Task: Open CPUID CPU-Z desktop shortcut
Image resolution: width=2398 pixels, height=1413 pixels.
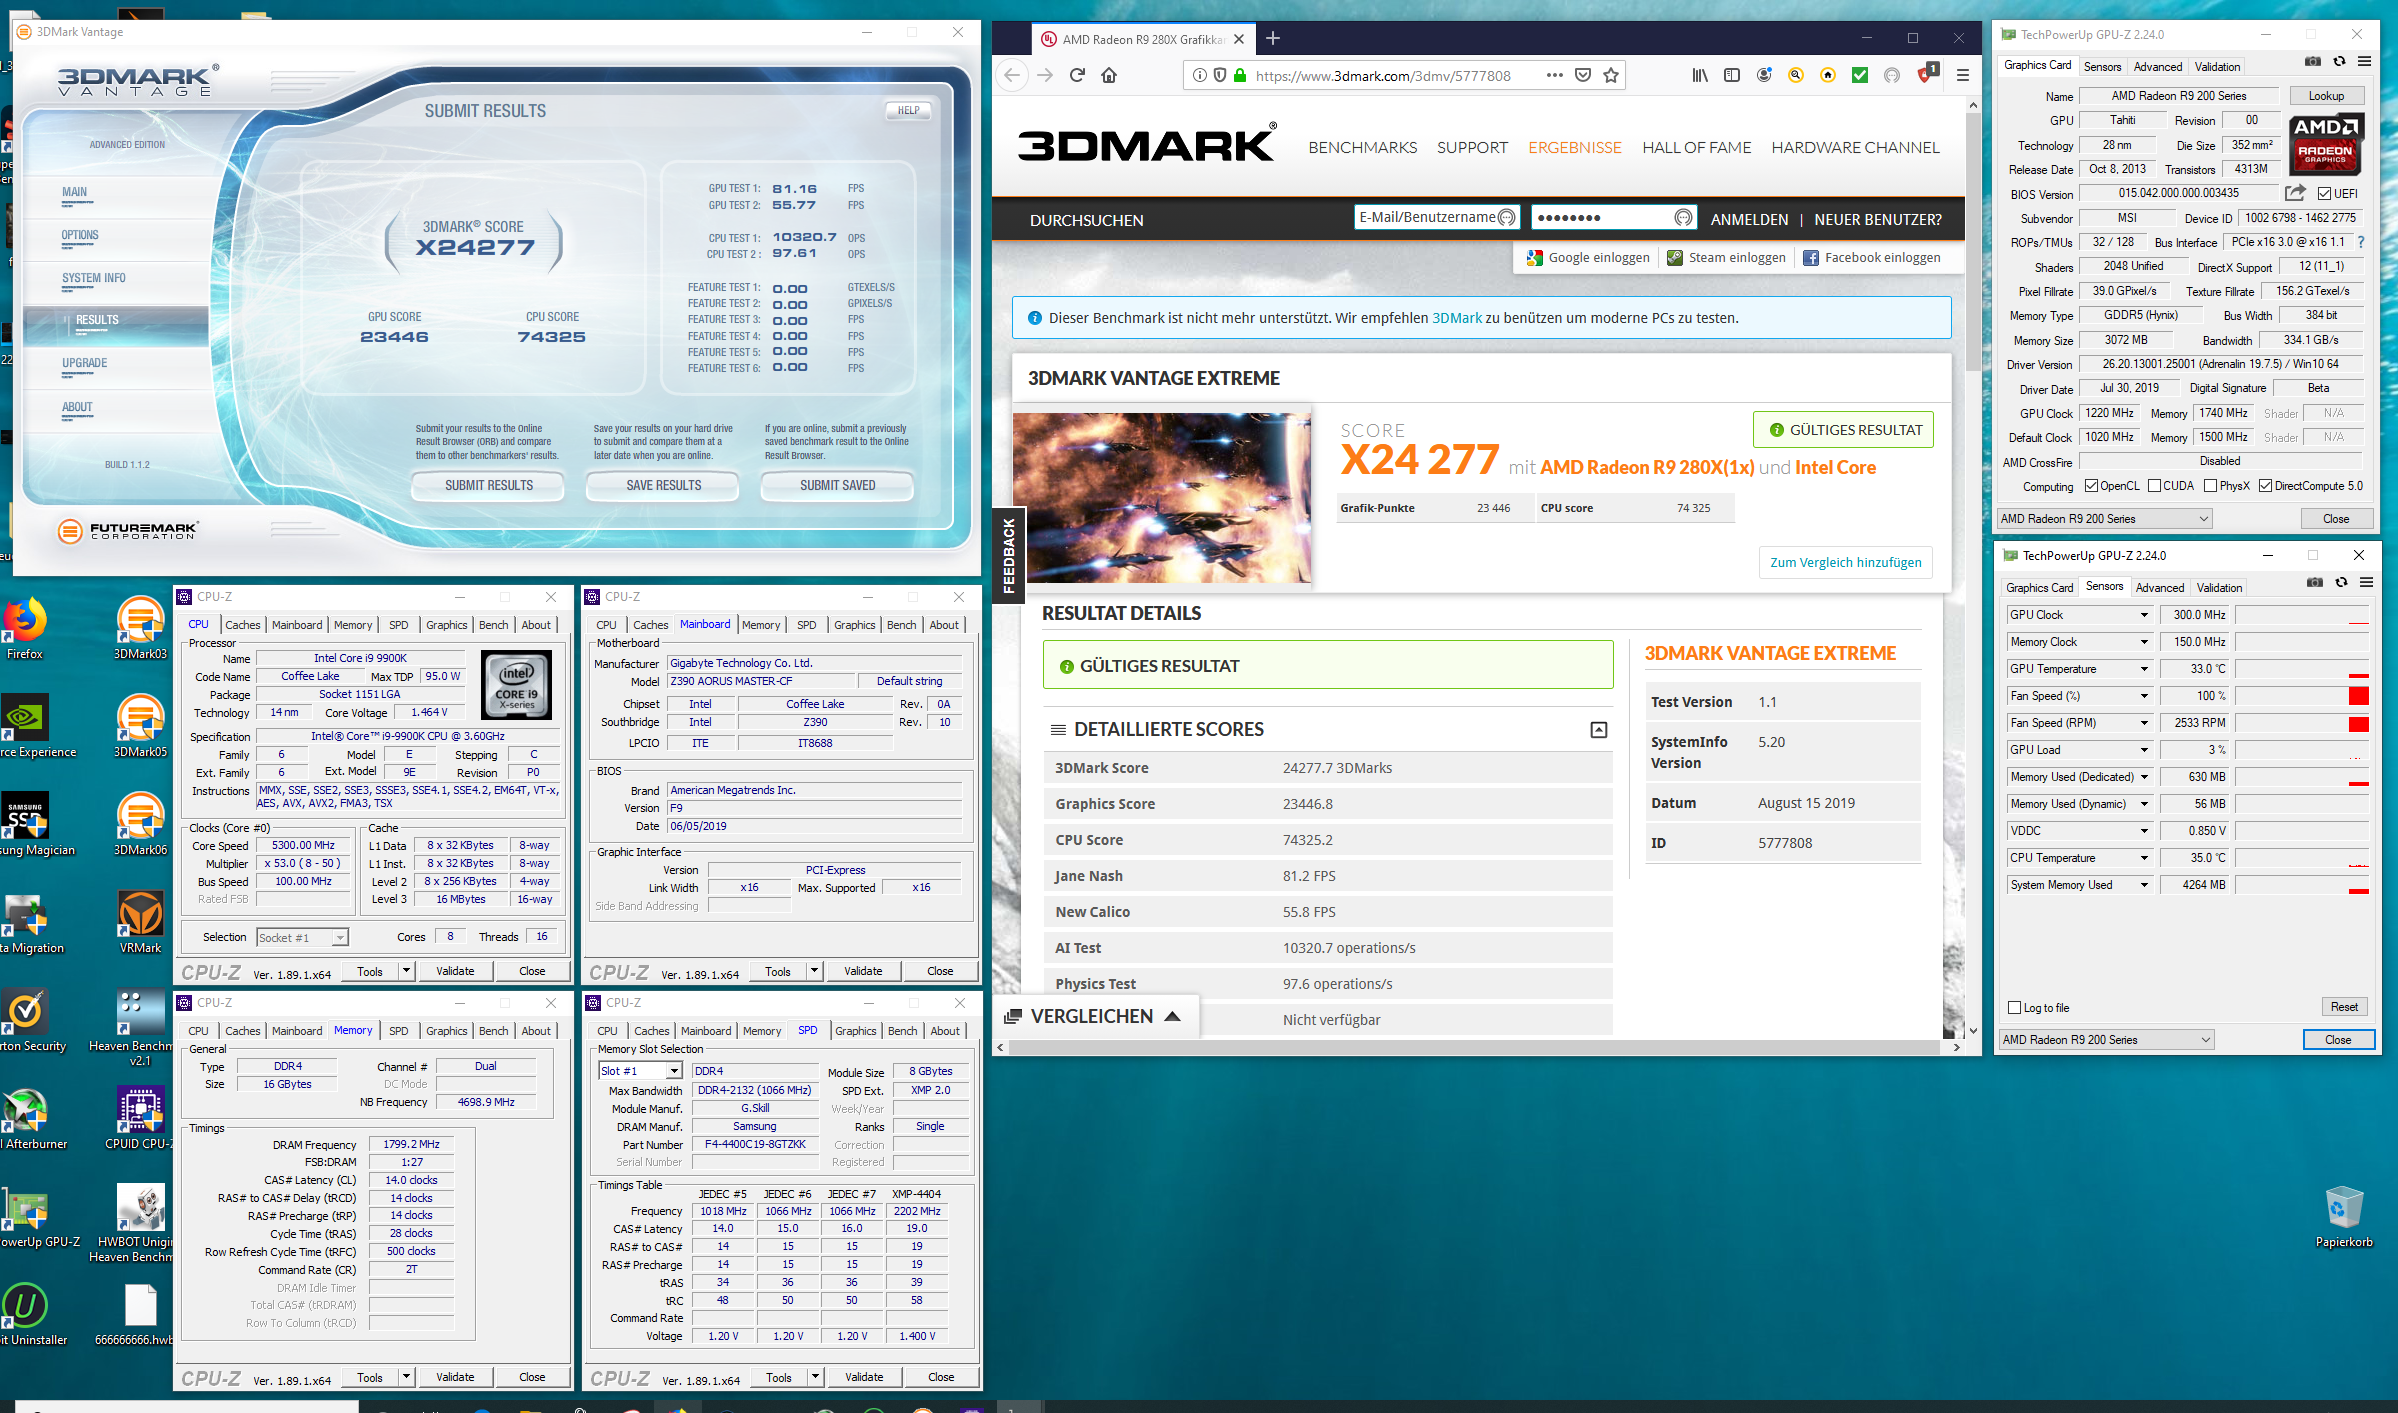Action: tap(140, 1118)
